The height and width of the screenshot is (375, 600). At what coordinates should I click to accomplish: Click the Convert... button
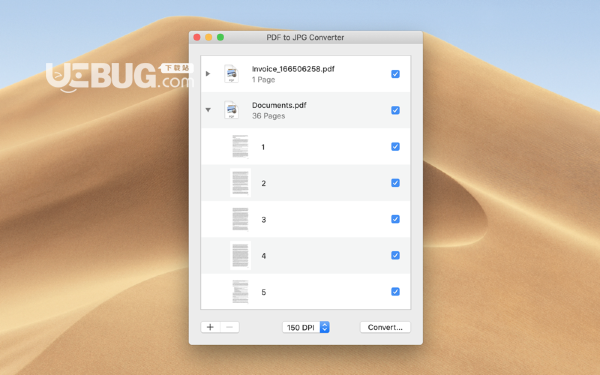click(385, 327)
